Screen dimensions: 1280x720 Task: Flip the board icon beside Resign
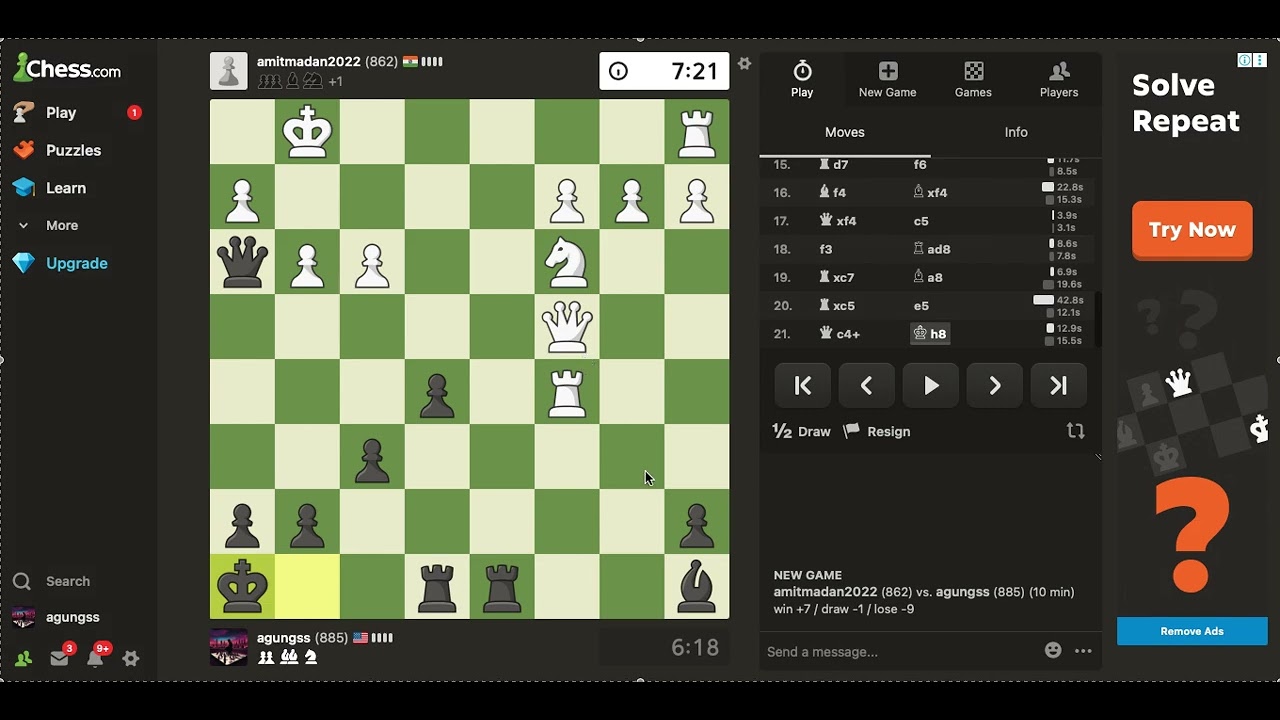click(1076, 431)
